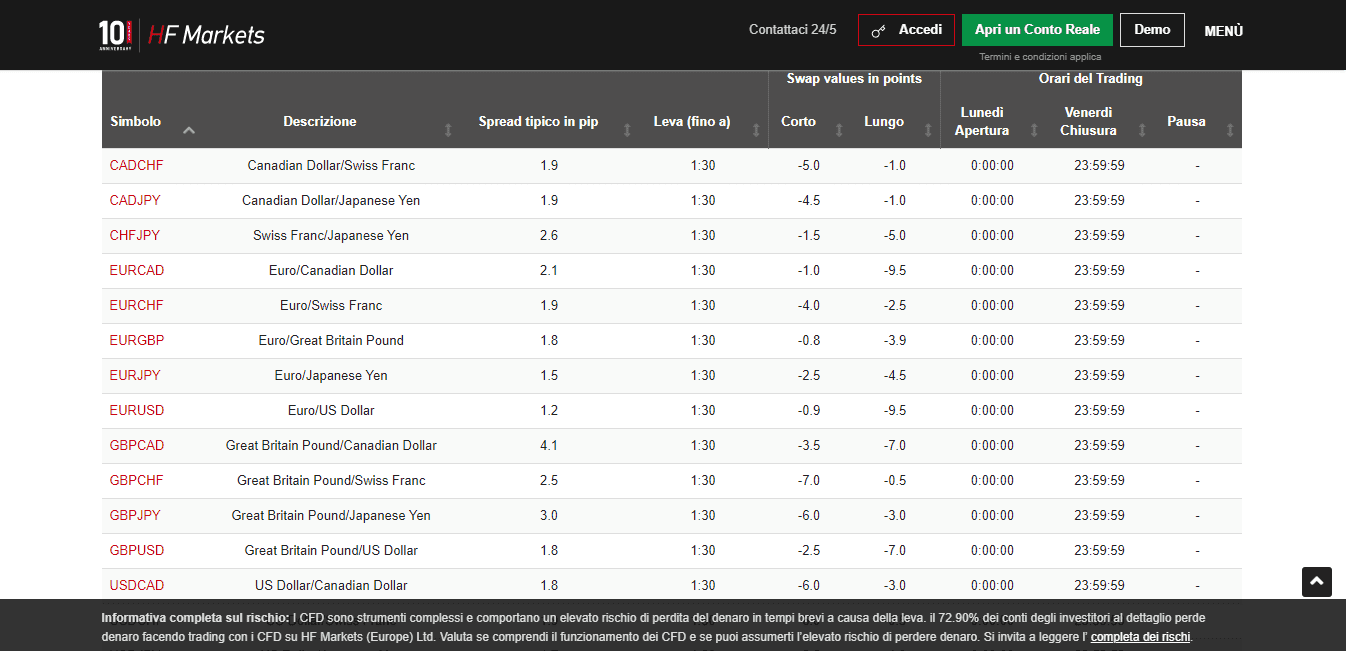Click the sort icon on Descrizione column

pos(447,130)
